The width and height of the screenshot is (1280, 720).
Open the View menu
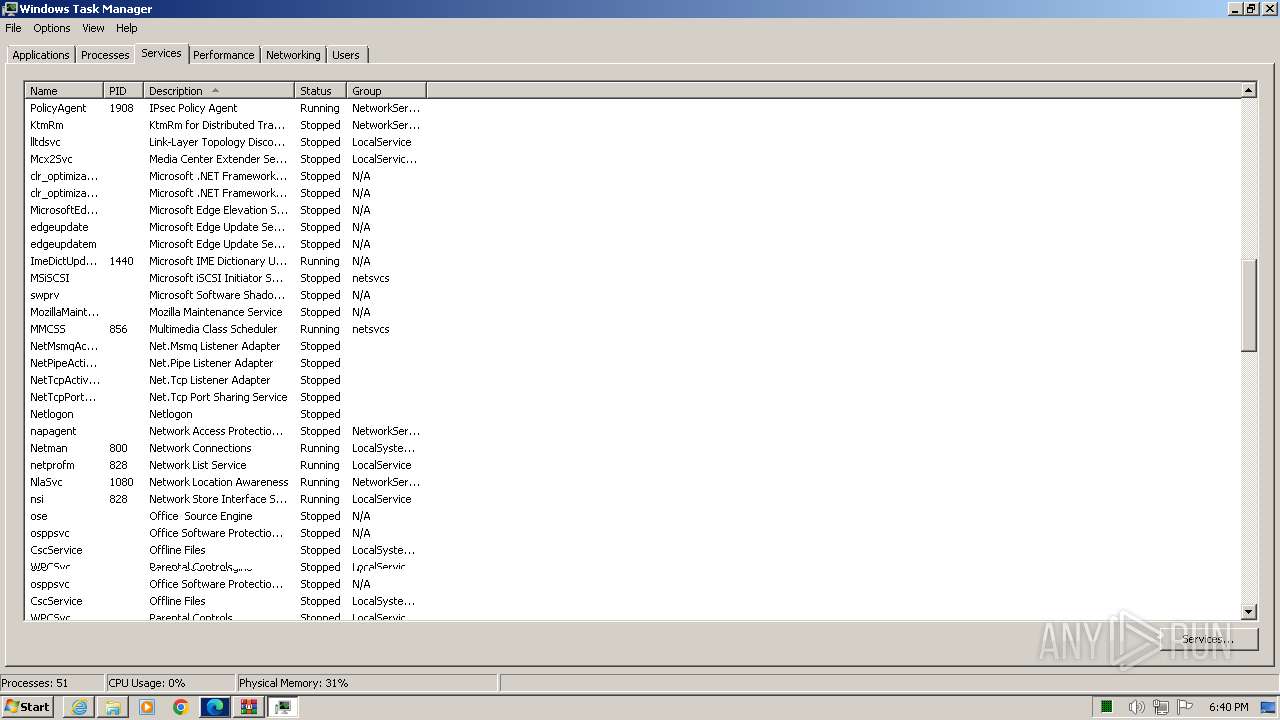93,28
